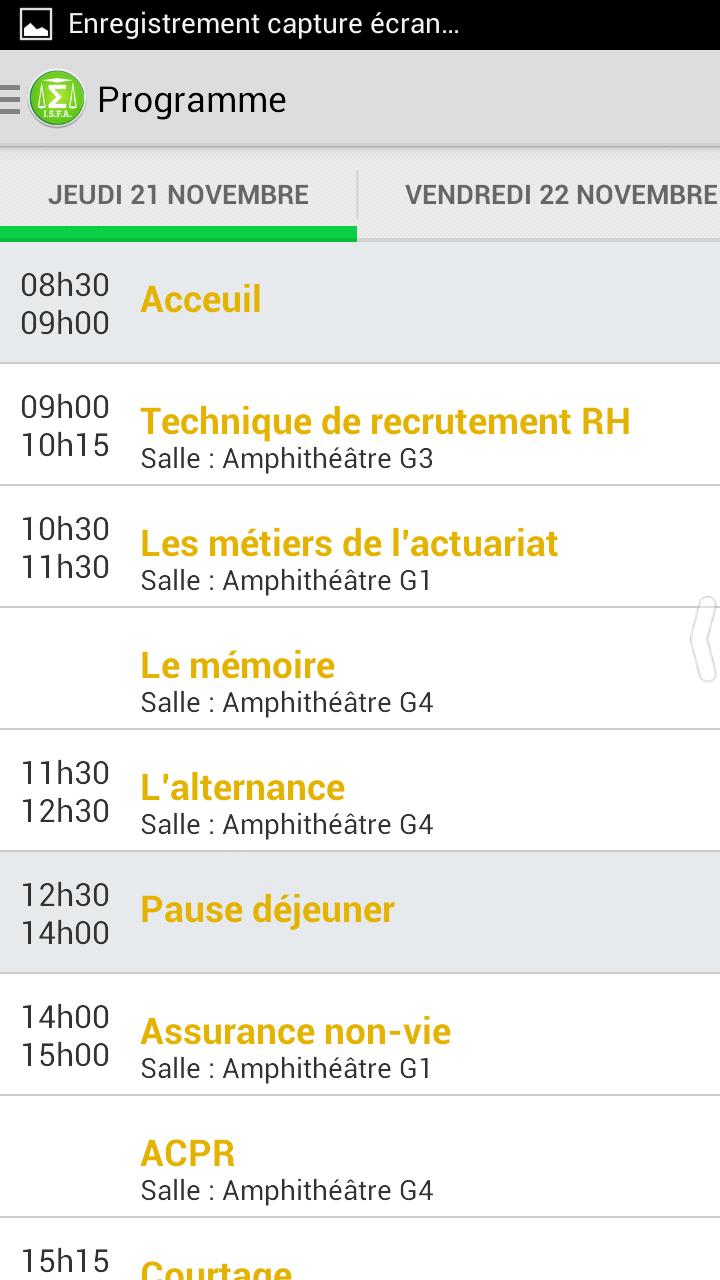This screenshot has height=1280, width=720.
Task: Select Les métiers de l'actuariat session
Action: (x=349, y=545)
